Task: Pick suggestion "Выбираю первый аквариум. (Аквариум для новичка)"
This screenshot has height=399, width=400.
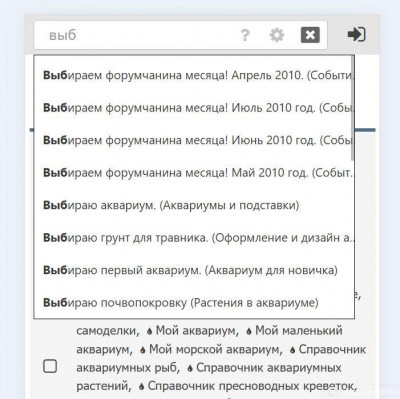Action: coord(194,270)
